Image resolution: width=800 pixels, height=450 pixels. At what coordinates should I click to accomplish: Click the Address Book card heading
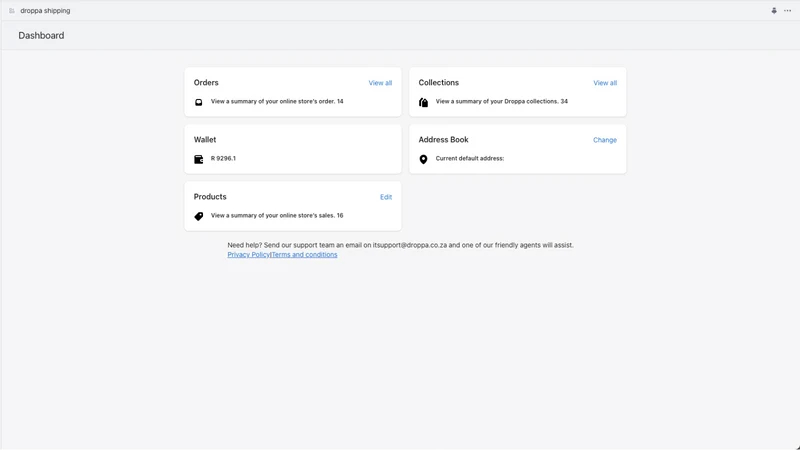pos(443,140)
